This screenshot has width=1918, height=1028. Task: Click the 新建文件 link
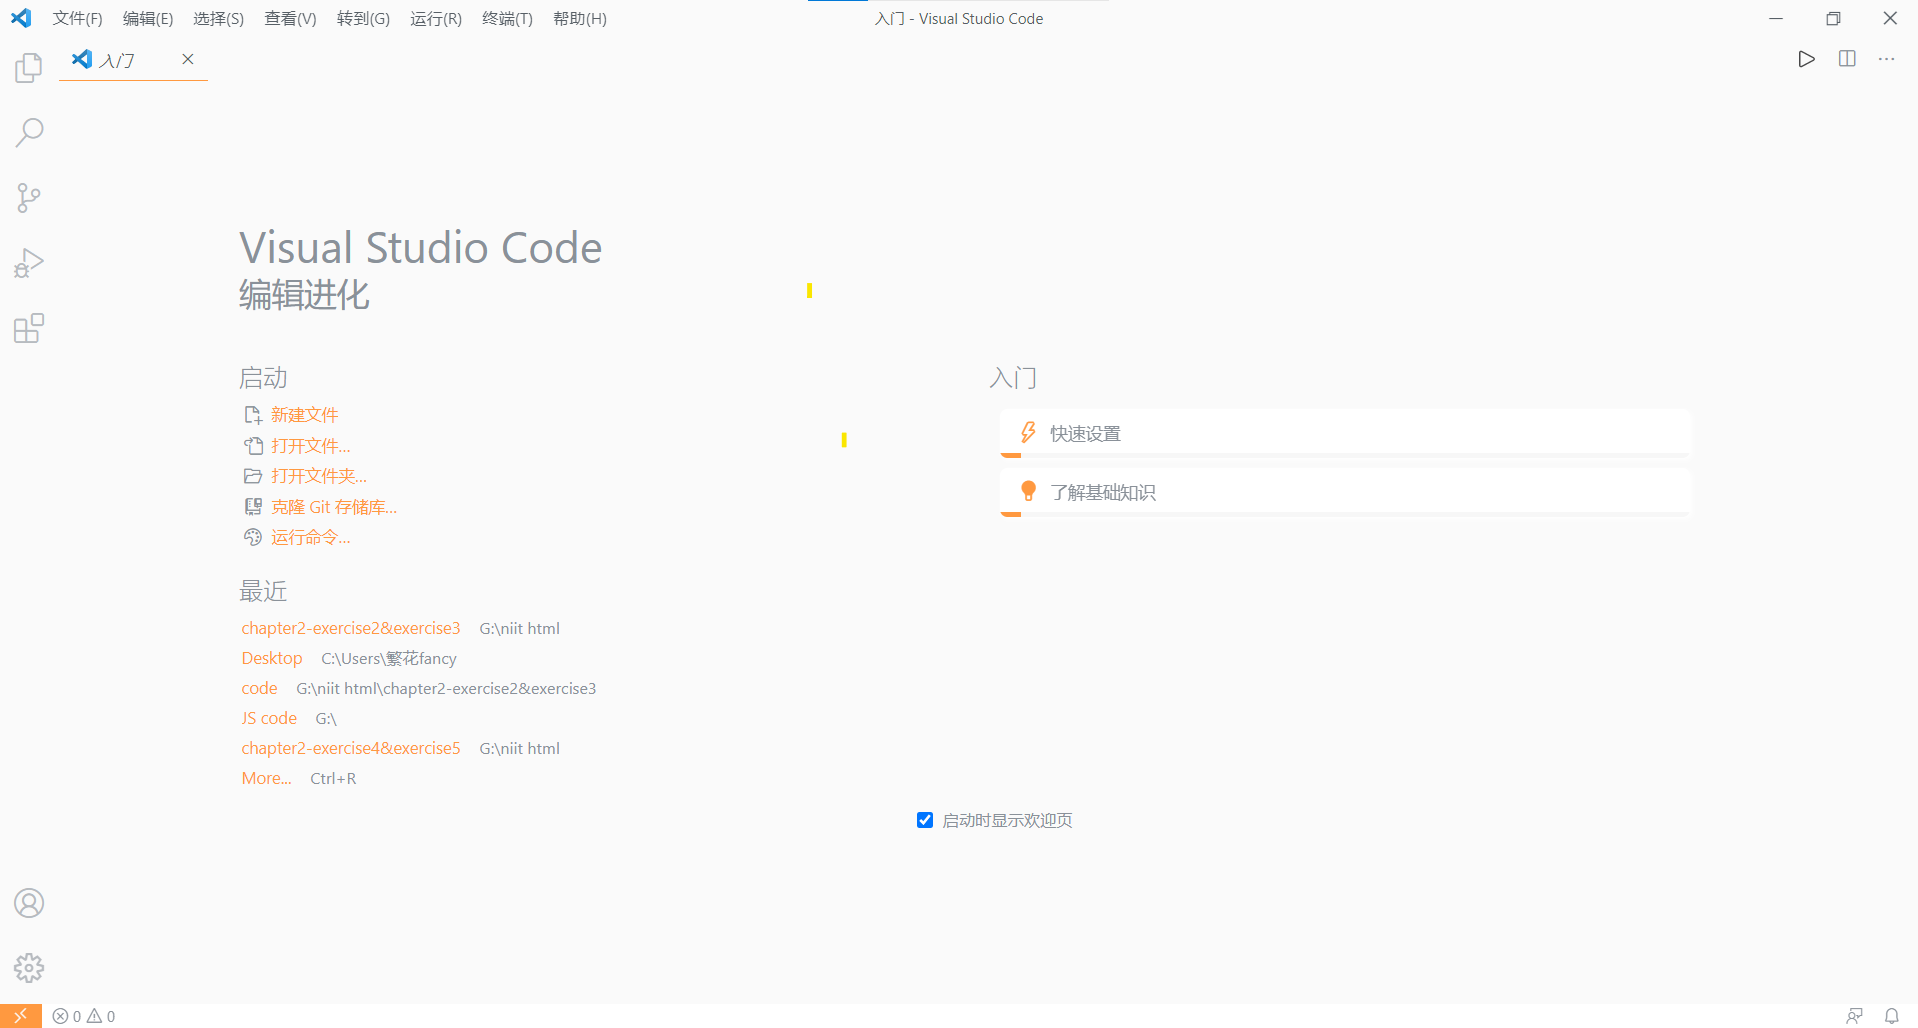point(305,415)
